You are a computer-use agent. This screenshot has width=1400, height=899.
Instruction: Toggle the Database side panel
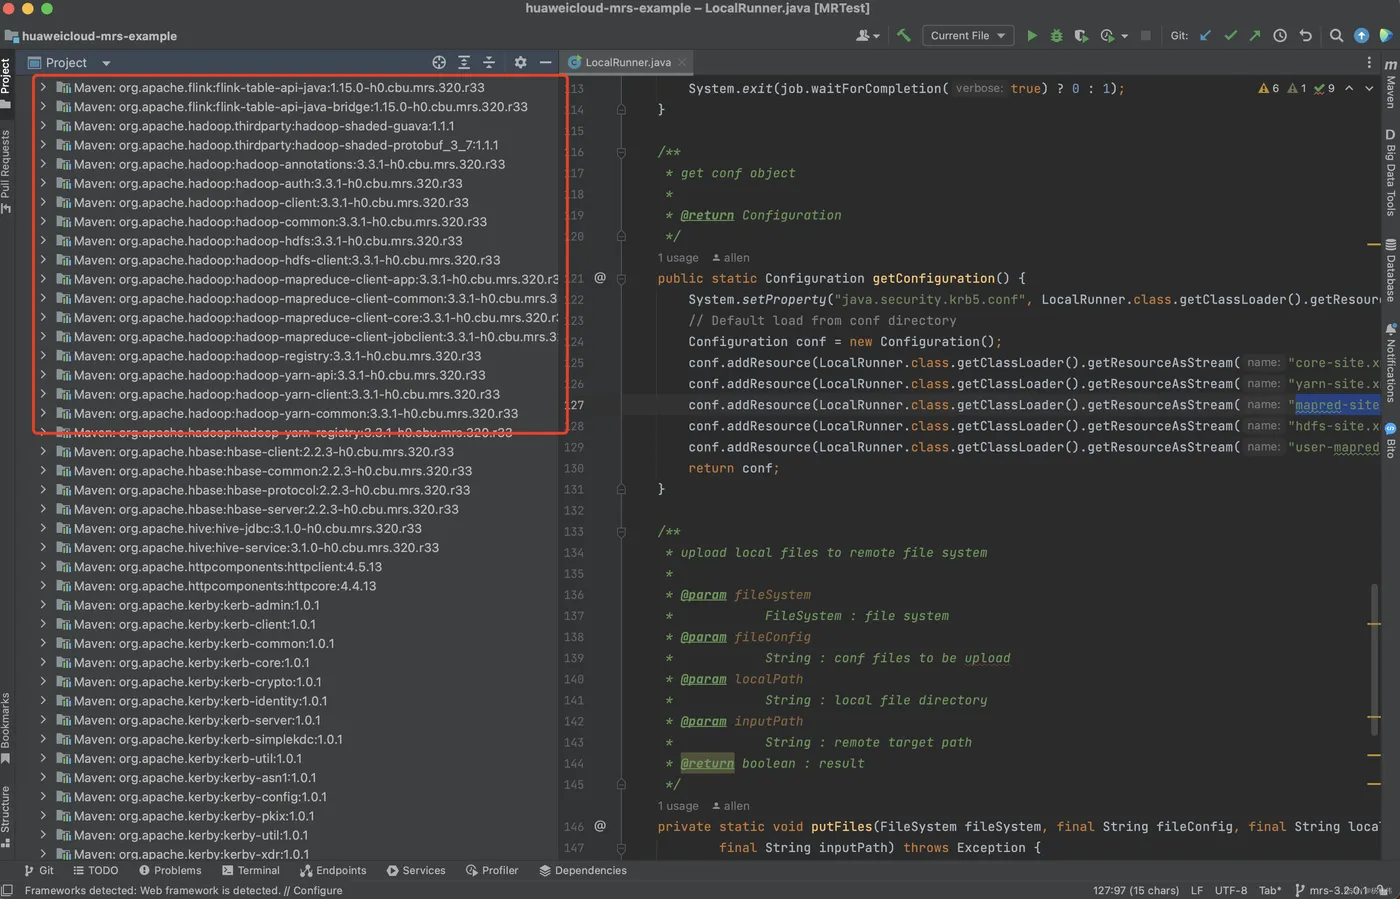click(x=1390, y=270)
